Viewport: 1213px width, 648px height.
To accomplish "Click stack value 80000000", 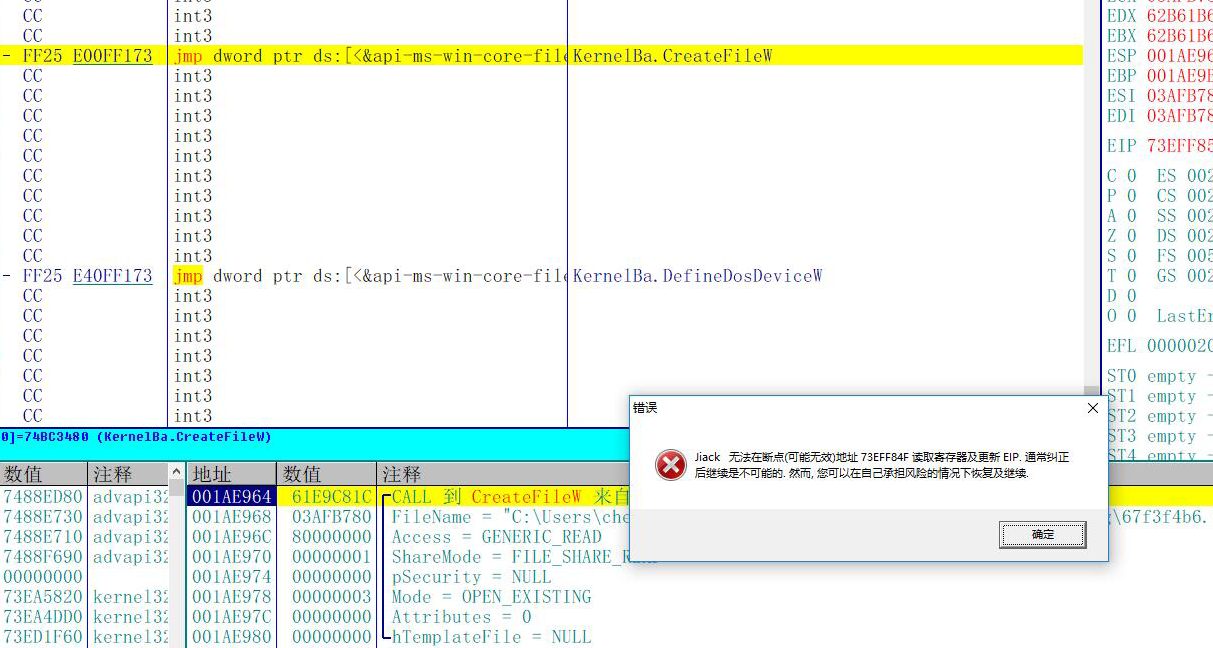I will pos(332,537).
